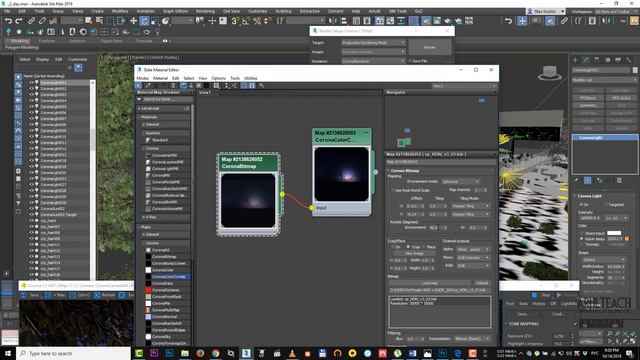The image size is (640, 360).
Task: Toggle the Percent Snap icon
Action: tap(257, 20)
